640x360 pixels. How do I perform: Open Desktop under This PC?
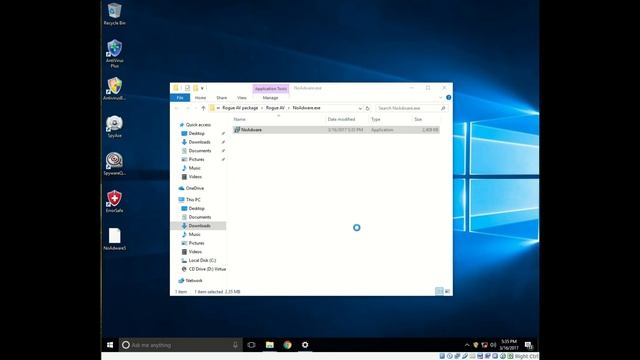[196, 209]
